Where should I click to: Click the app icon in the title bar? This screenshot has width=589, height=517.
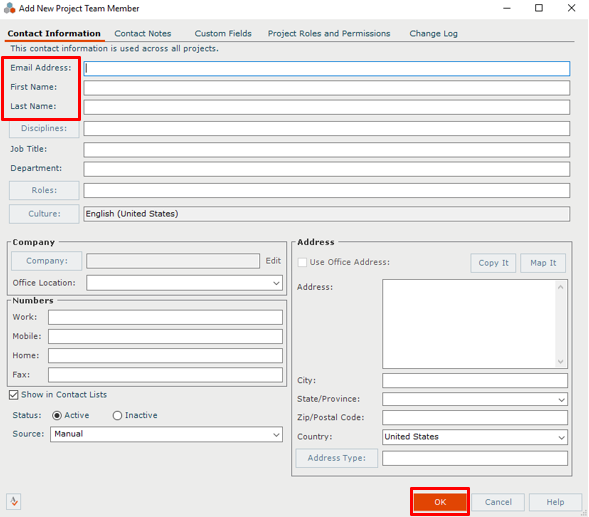pyautogui.click(x=9, y=8)
